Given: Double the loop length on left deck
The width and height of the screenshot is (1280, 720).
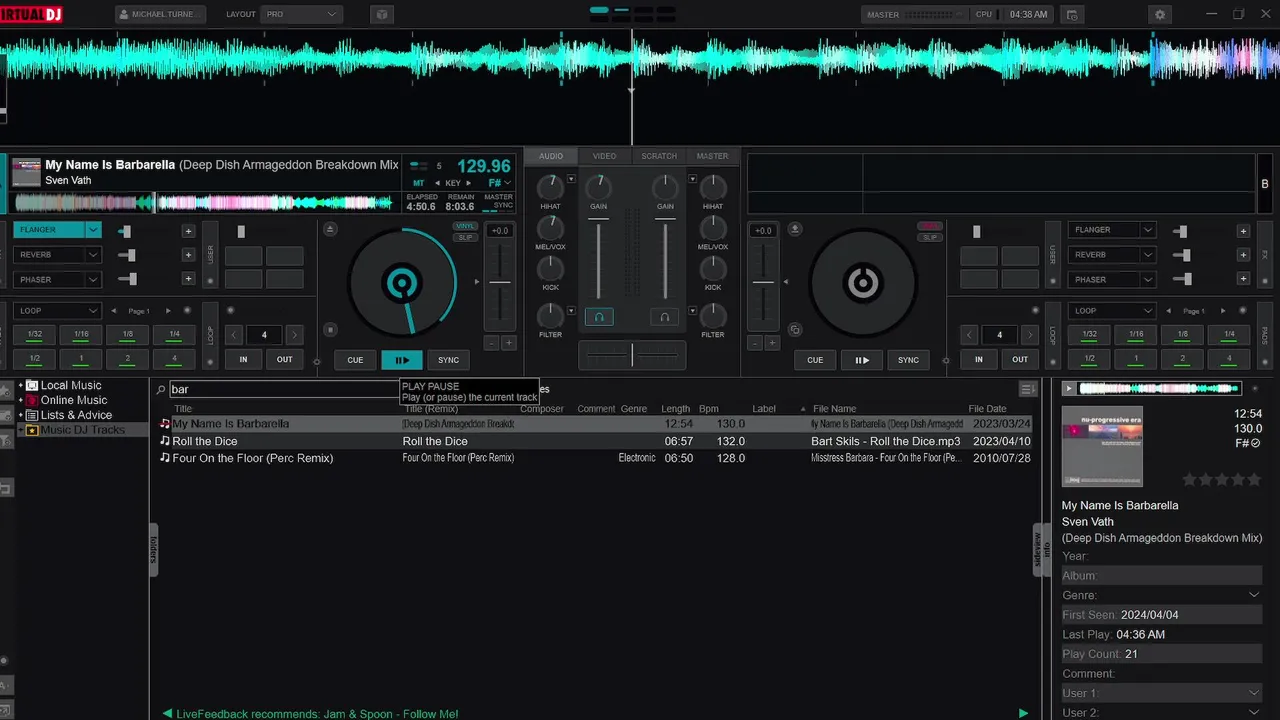Looking at the screenshot, I should coord(294,335).
